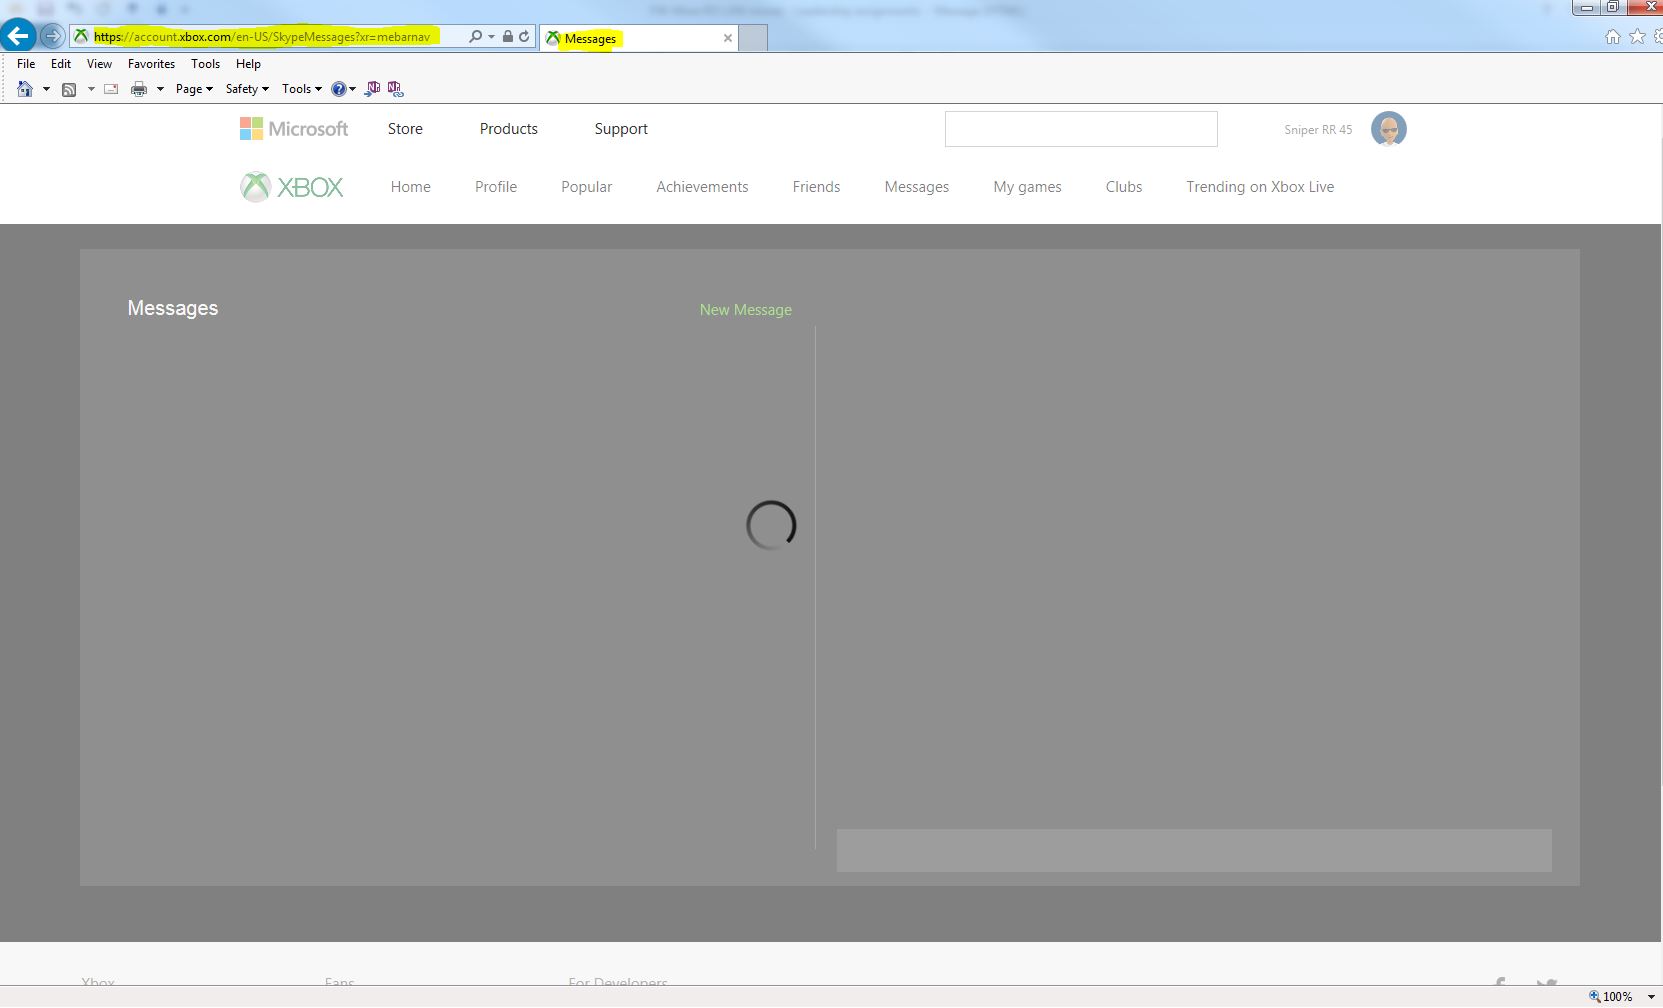Screen dimensions: 1663x1008
Task: Open a new blank tab
Action: pos(753,38)
